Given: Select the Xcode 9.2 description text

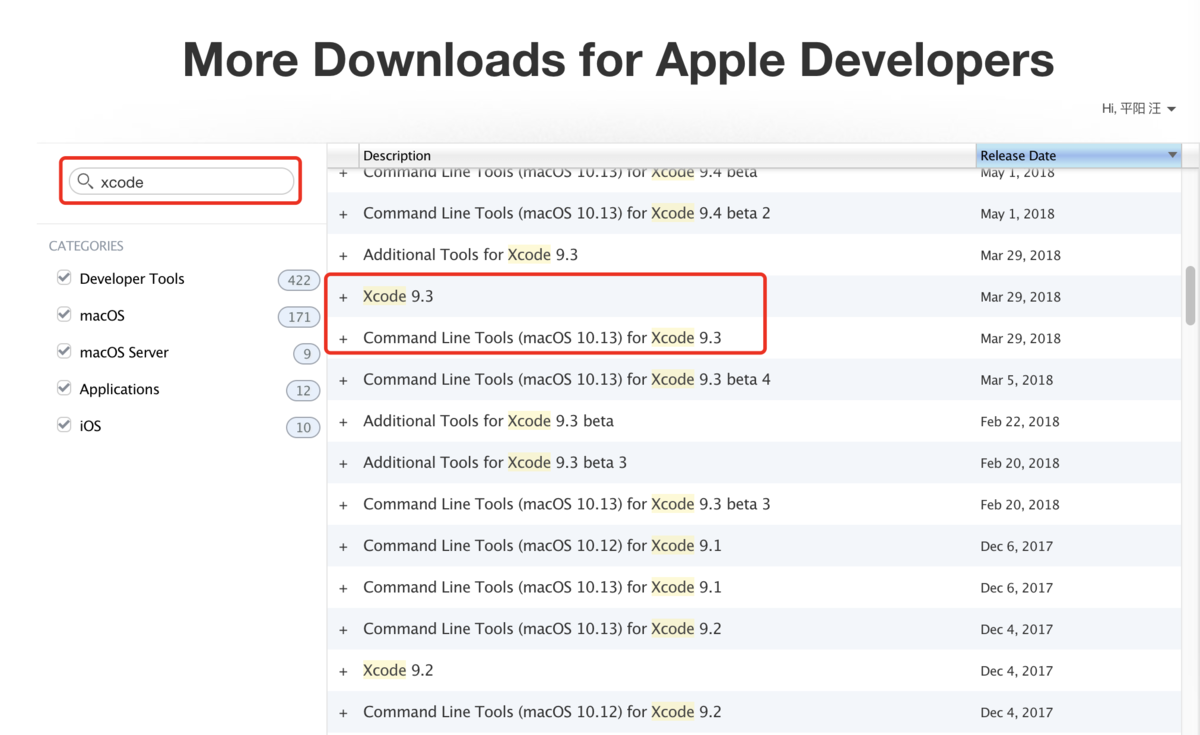Looking at the screenshot, I should point(398,670).
